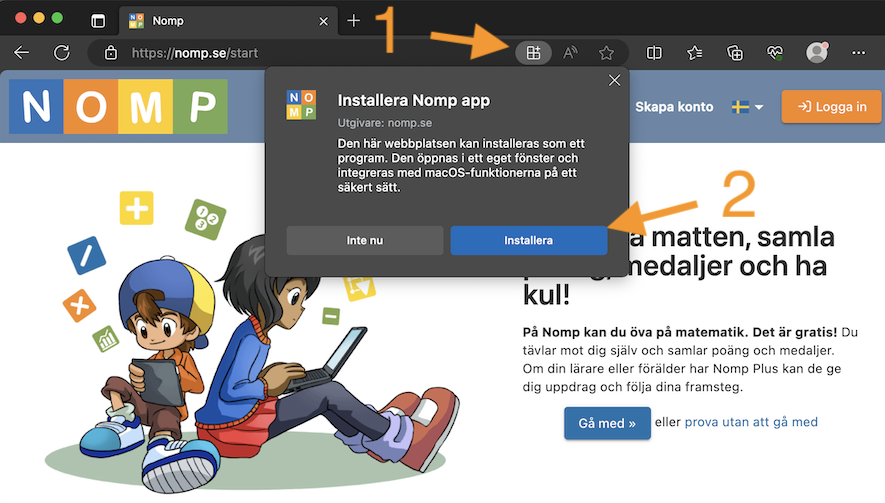Open the app install icon in address bar
Viewport: 885px width, 503px height.
click(533, 53)
